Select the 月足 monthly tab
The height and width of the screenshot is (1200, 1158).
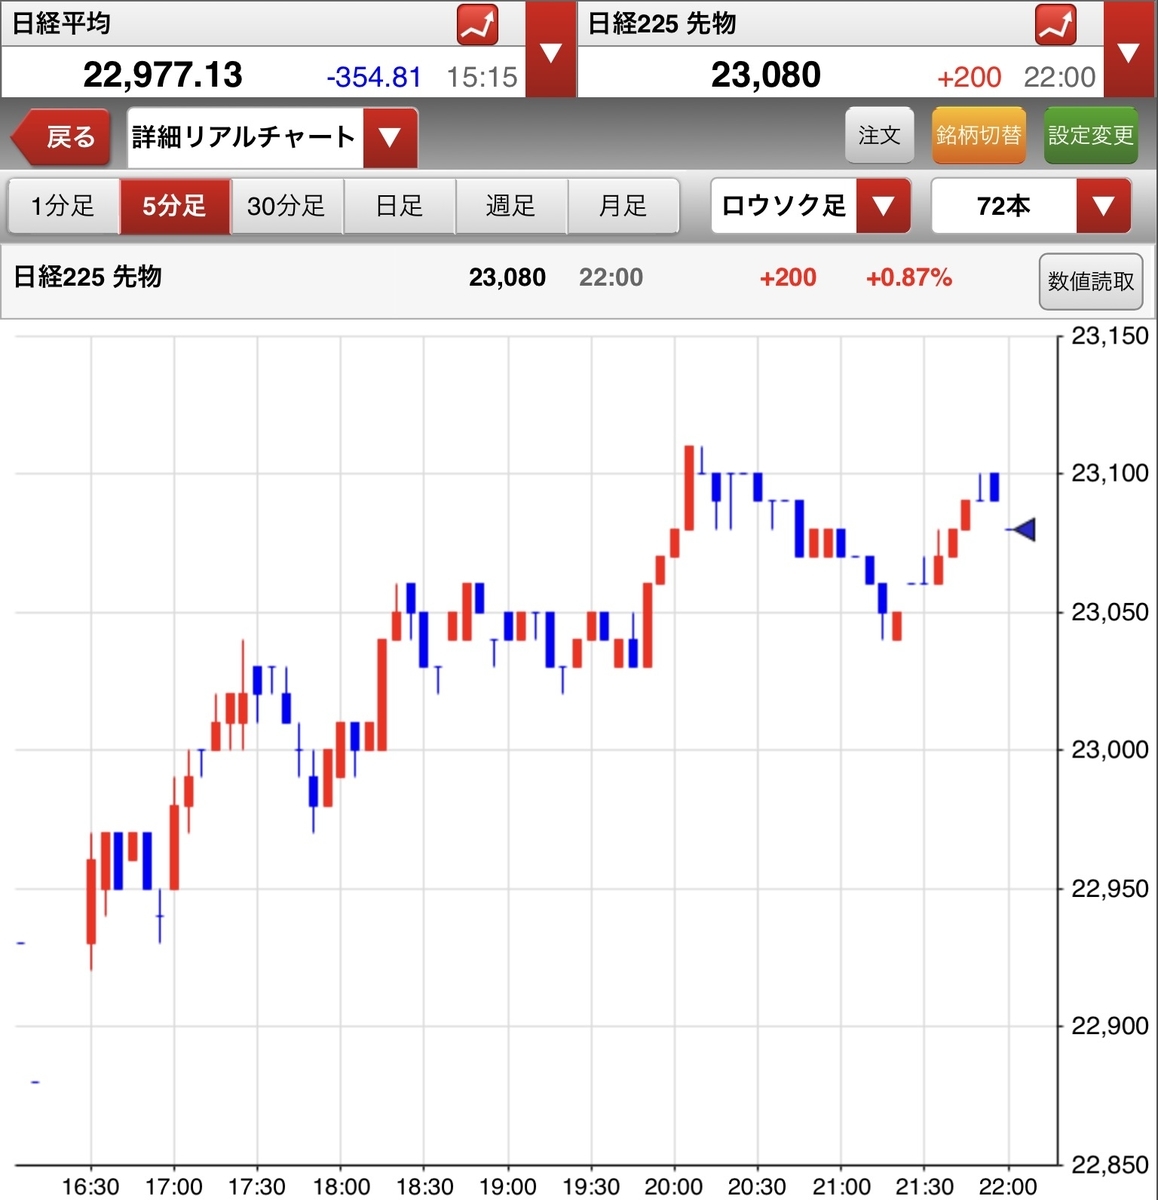[x=623, y=207]
